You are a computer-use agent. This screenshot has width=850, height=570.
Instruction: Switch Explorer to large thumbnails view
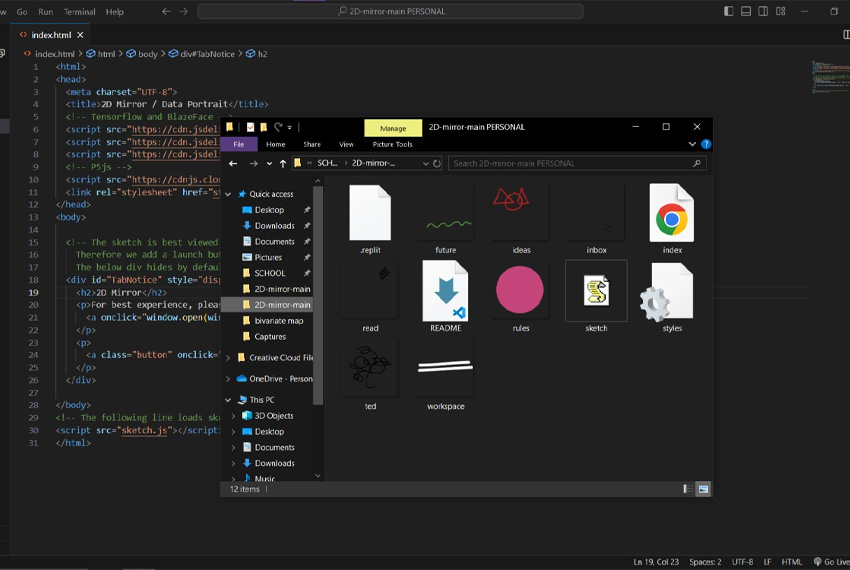click(703, 489)
